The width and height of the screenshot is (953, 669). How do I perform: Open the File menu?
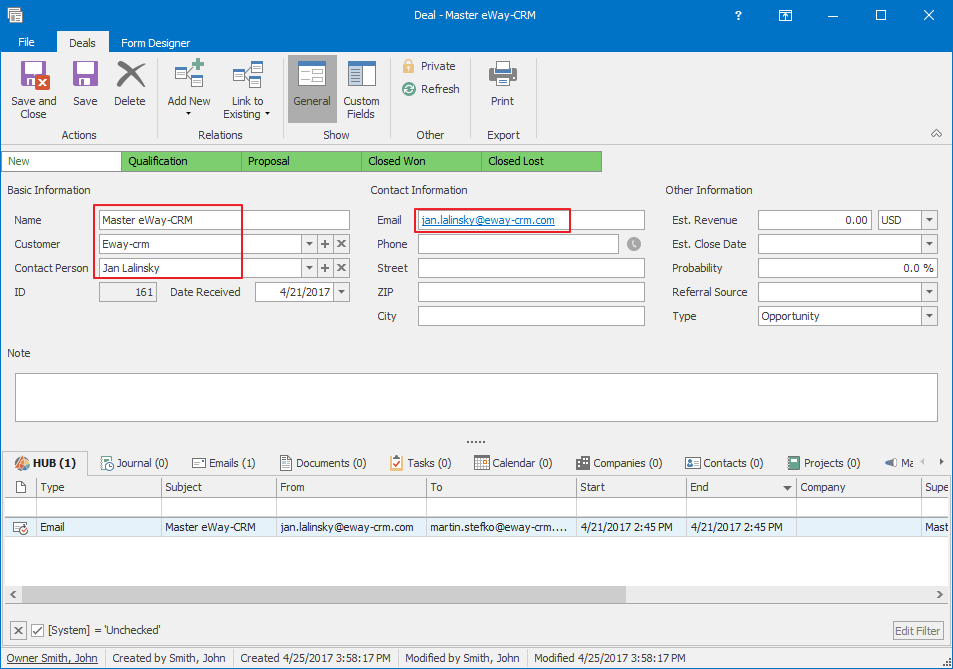[x=26, y=42]
